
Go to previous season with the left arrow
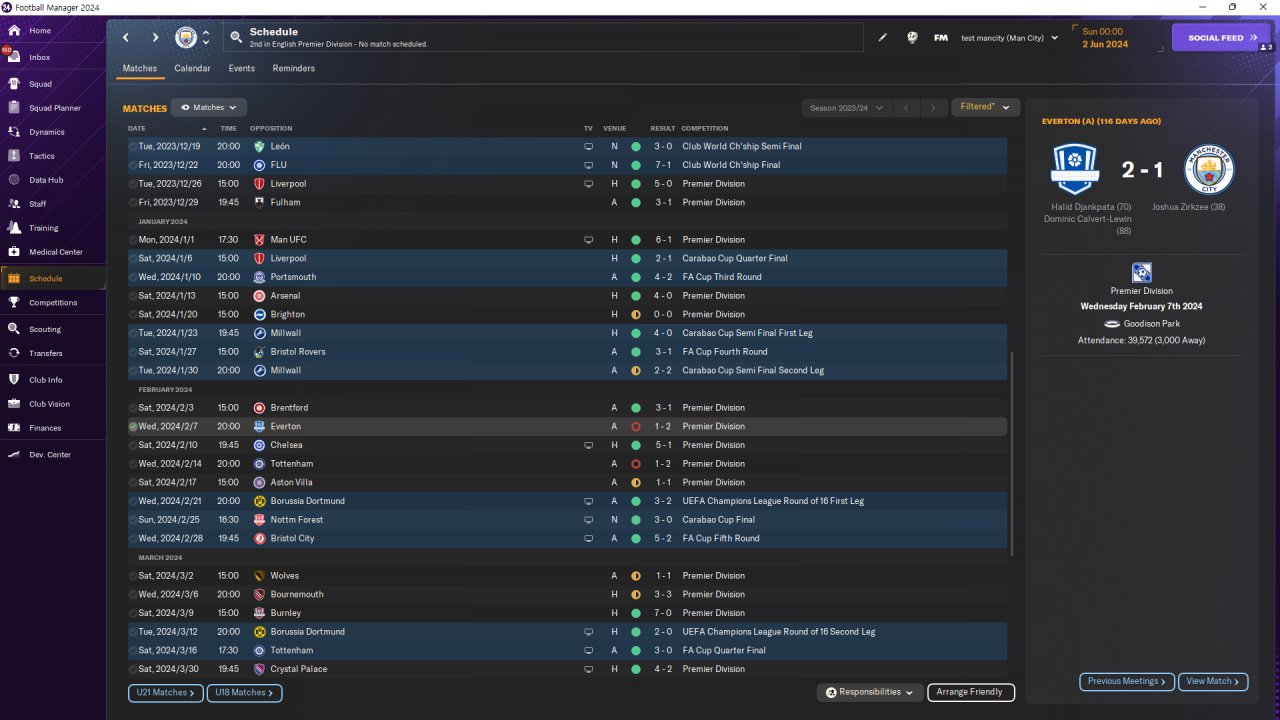(906, 107)
